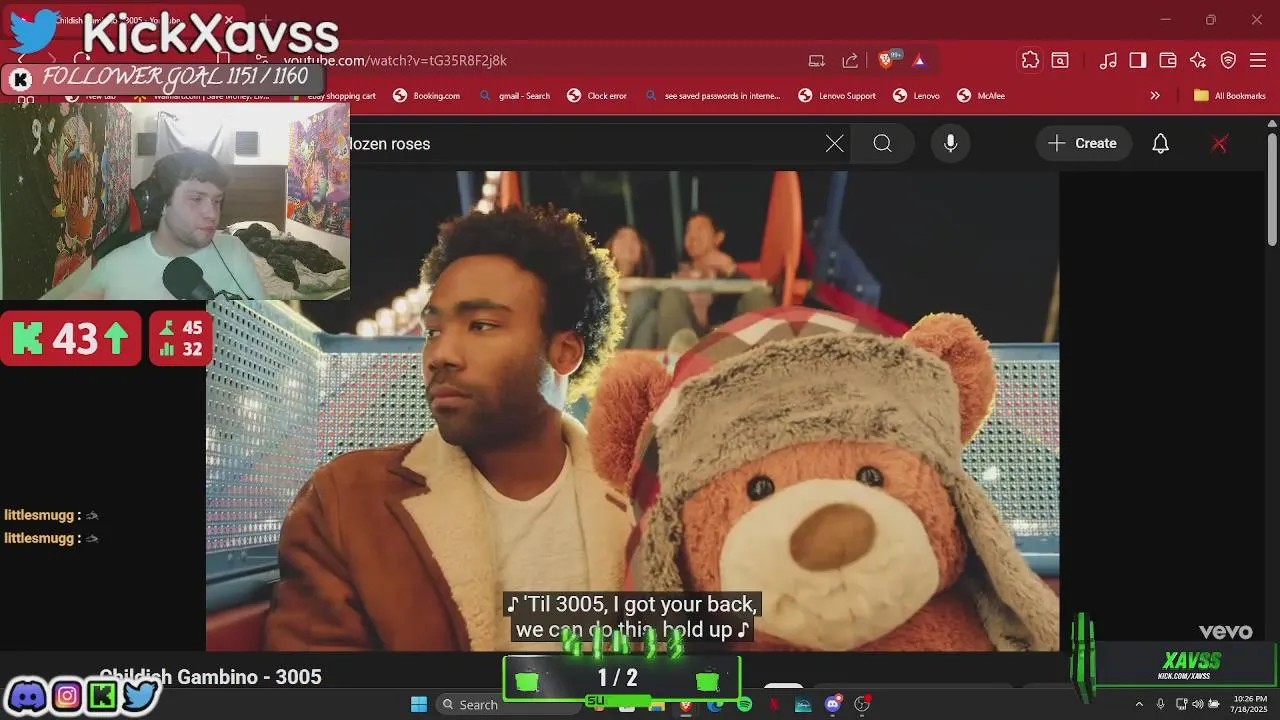
Task: Open Discord from the taskbar
Action: 832,705
